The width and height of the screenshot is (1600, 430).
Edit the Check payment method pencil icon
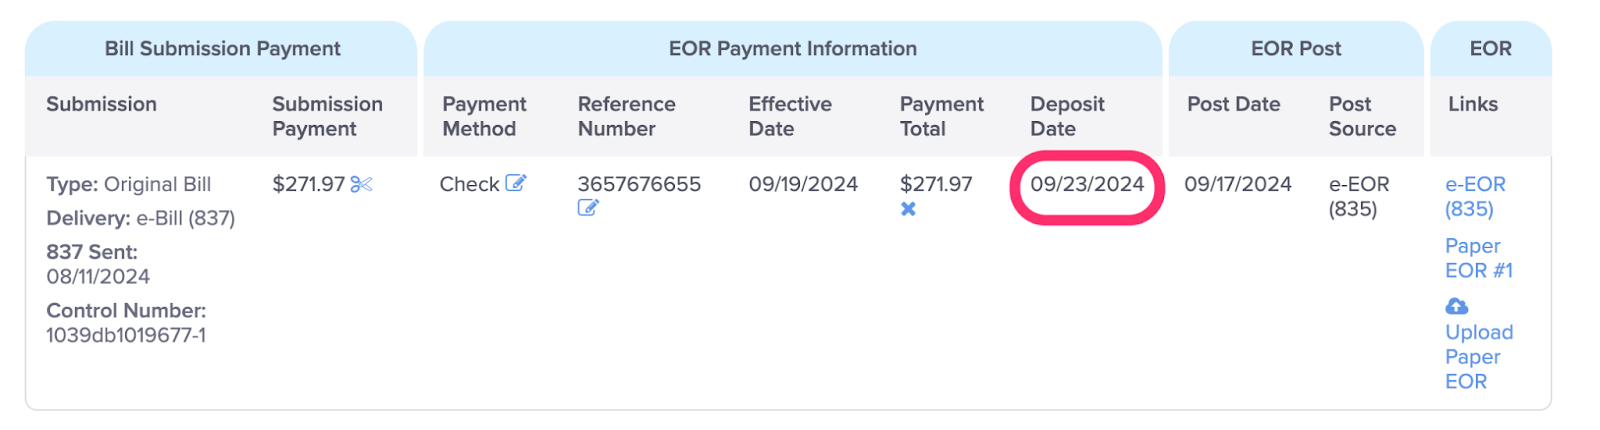(516, 183)
